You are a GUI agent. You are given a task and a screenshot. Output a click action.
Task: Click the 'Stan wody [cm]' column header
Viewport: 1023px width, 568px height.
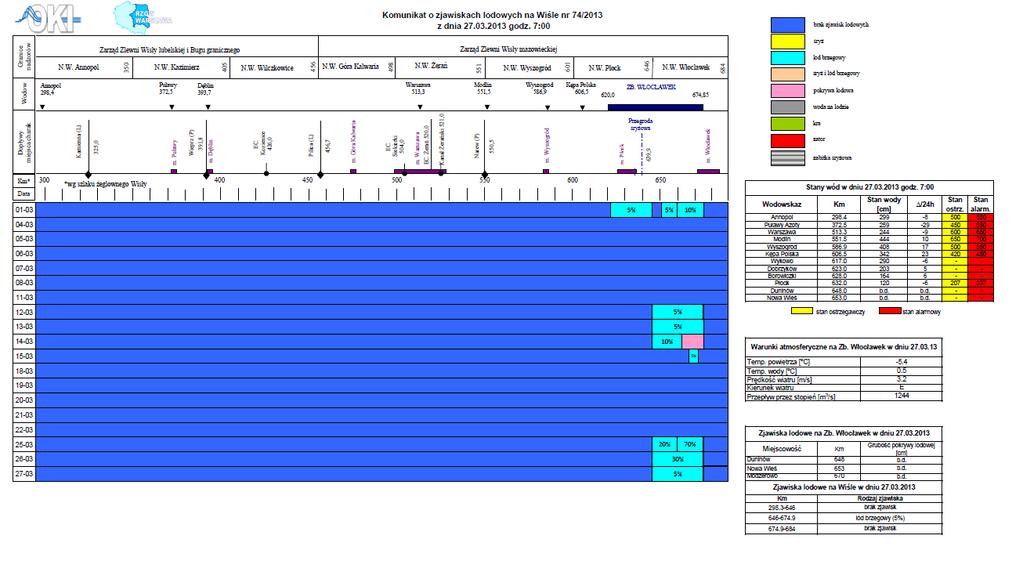[884, 204]
